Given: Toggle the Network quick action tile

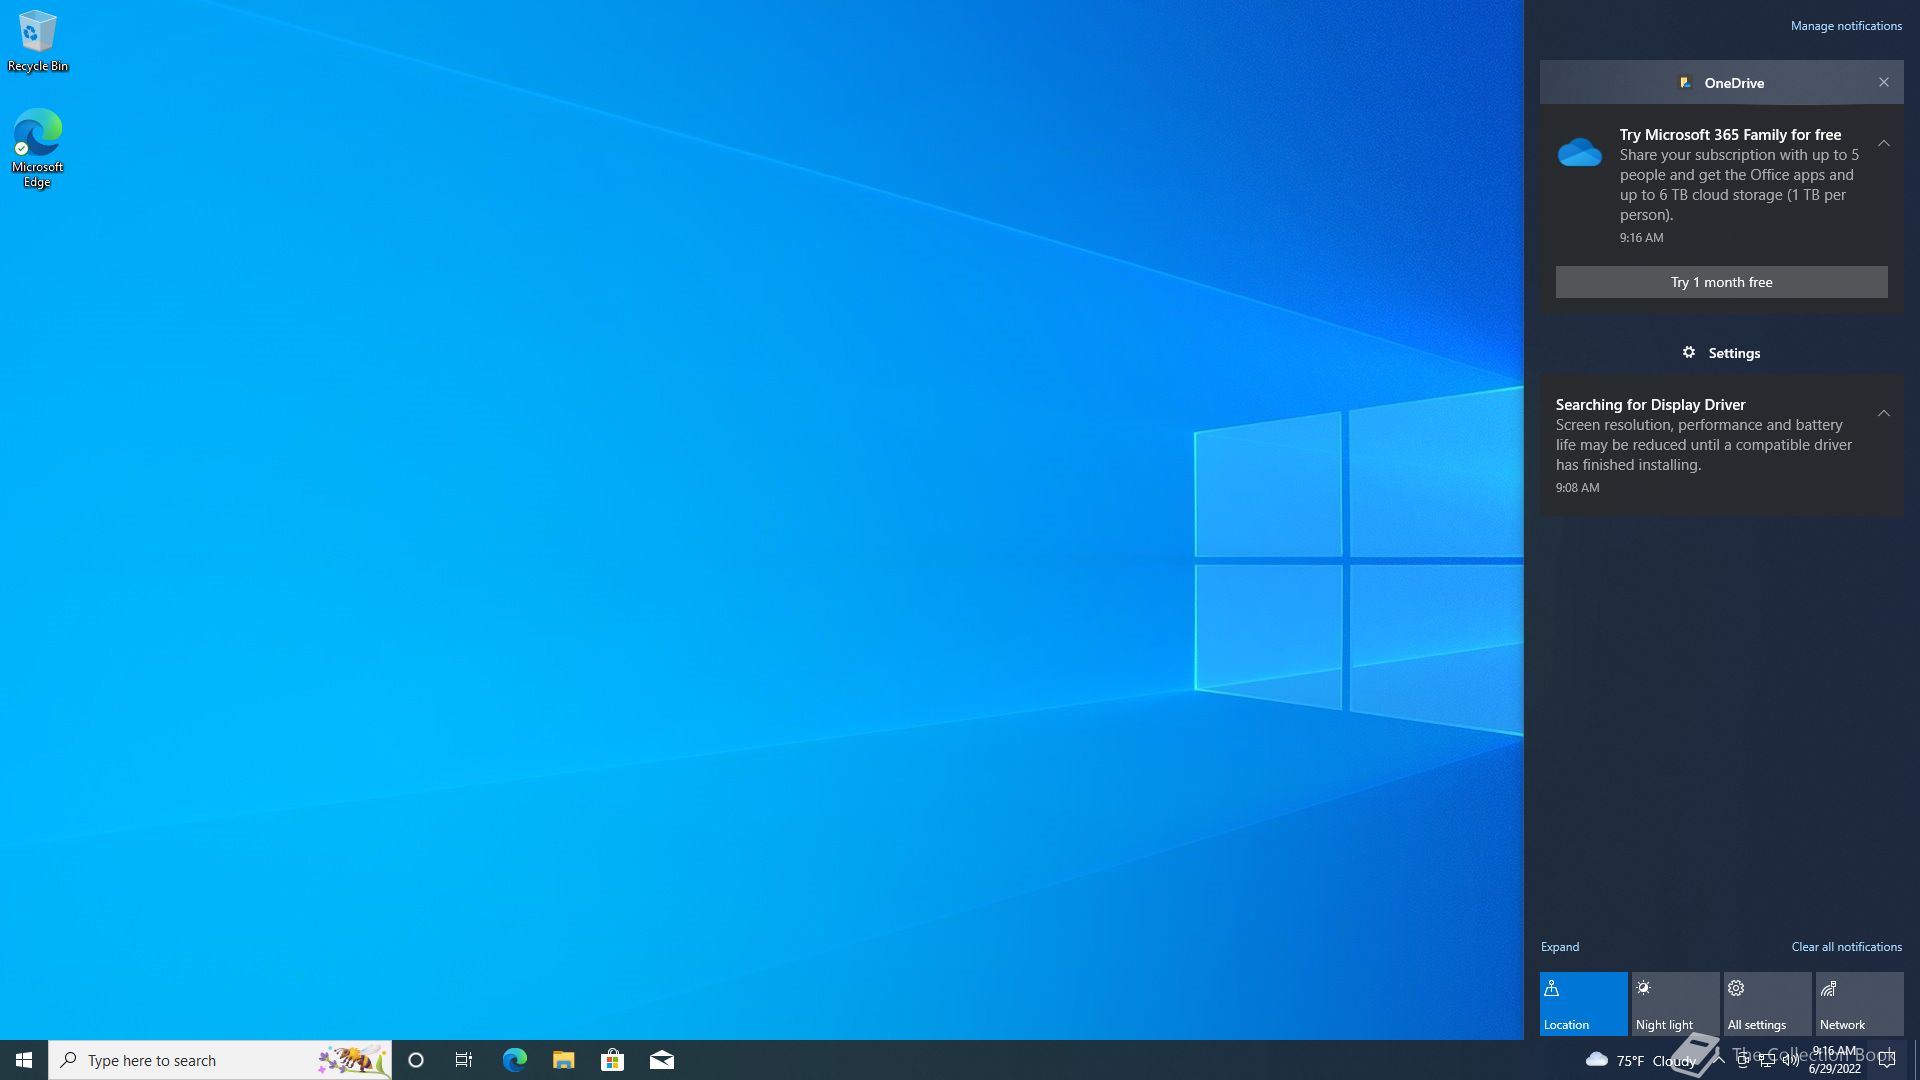Looking at the screenshot, I should [1859, 1003].
